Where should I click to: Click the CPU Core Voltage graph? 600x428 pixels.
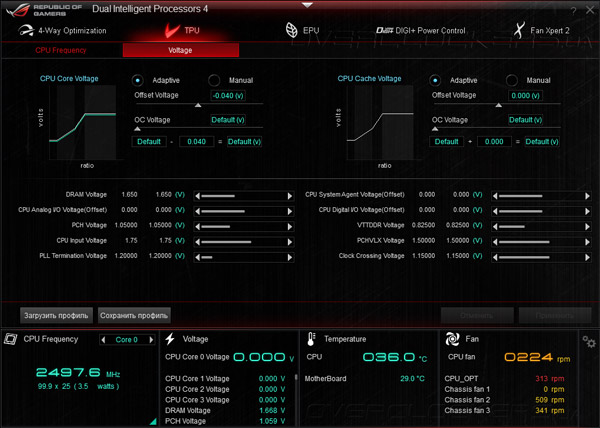click(x=83, y=122)
